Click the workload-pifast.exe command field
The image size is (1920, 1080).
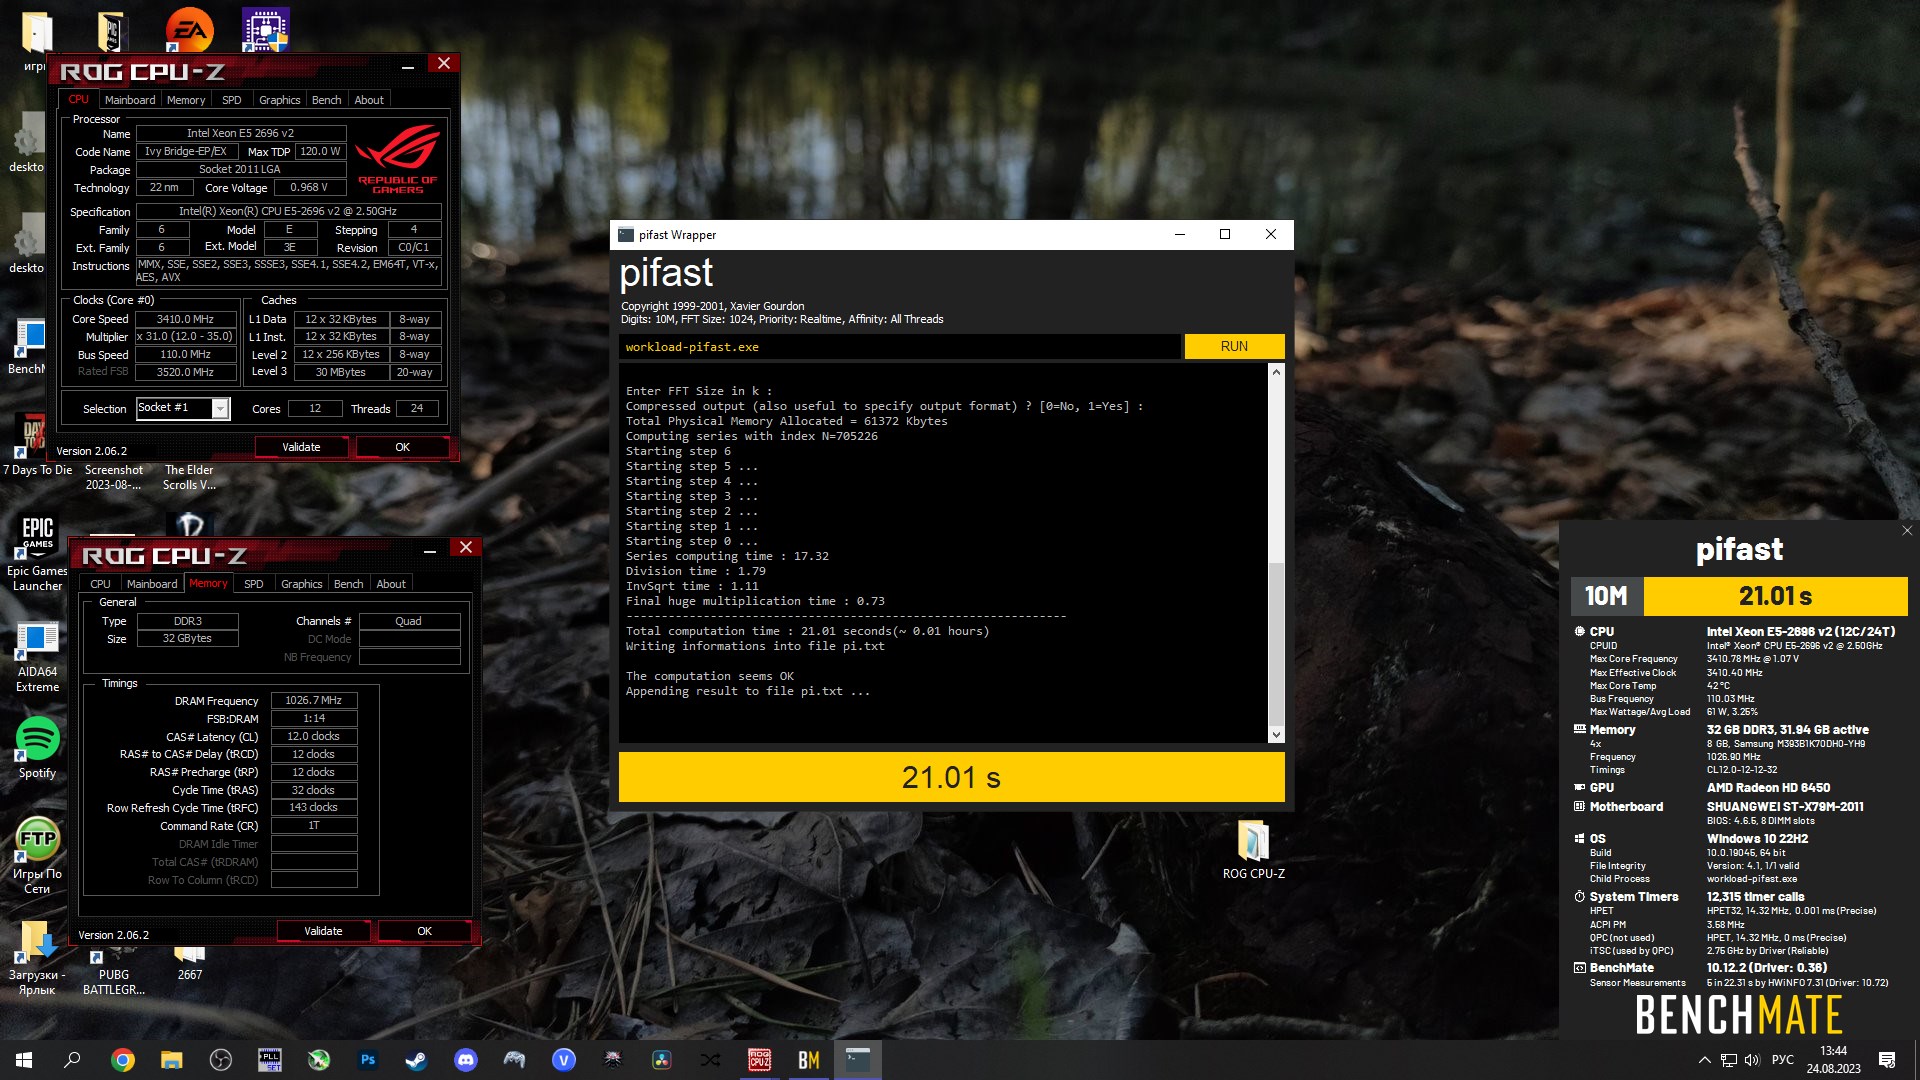click(x=899, y=347)
